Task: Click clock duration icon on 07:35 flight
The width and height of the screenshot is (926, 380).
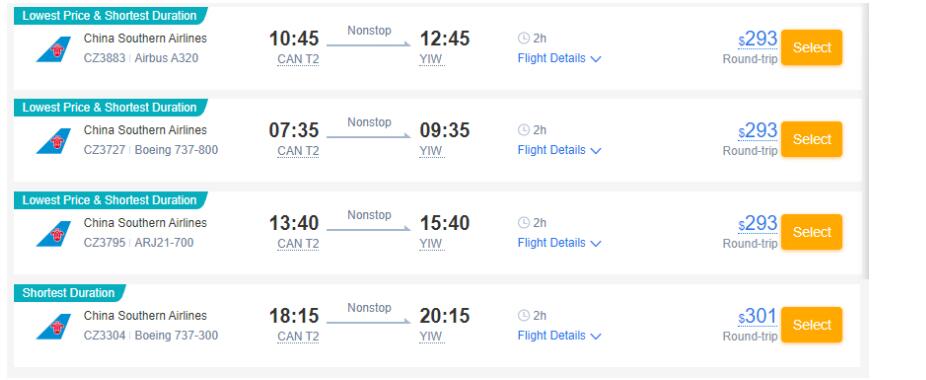Action: click(x=523, y=130)
